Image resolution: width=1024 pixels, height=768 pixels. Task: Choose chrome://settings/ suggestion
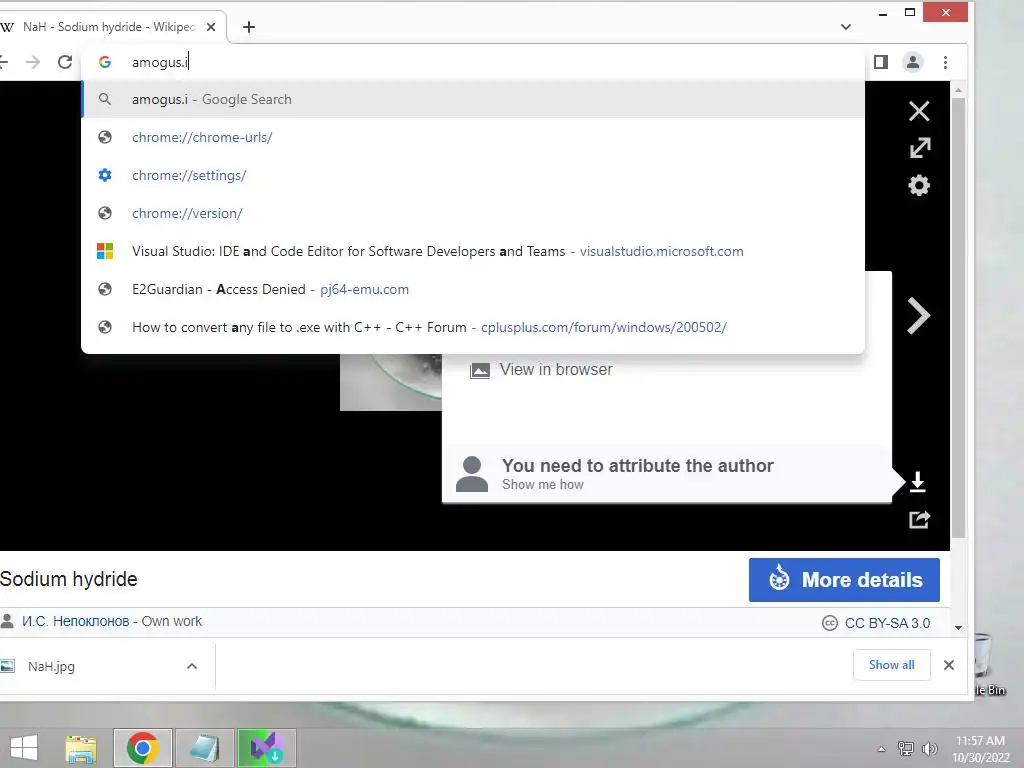click(473, 175)
